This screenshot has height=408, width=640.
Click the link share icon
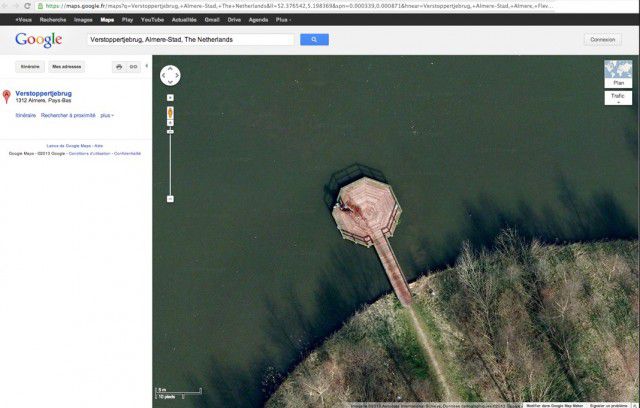pos(134,67)
